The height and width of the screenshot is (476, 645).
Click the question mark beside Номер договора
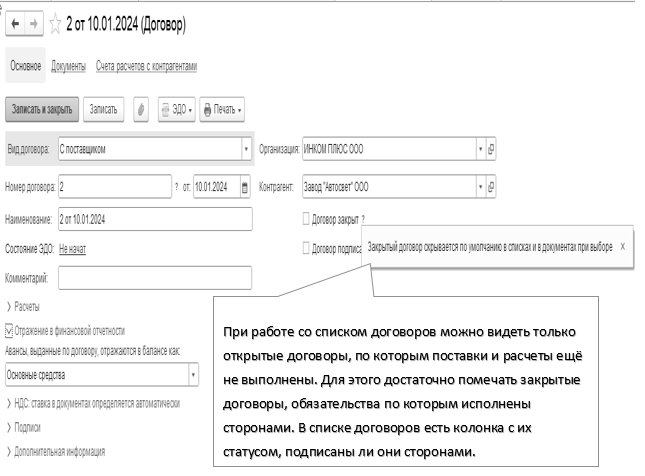[176, 187]
